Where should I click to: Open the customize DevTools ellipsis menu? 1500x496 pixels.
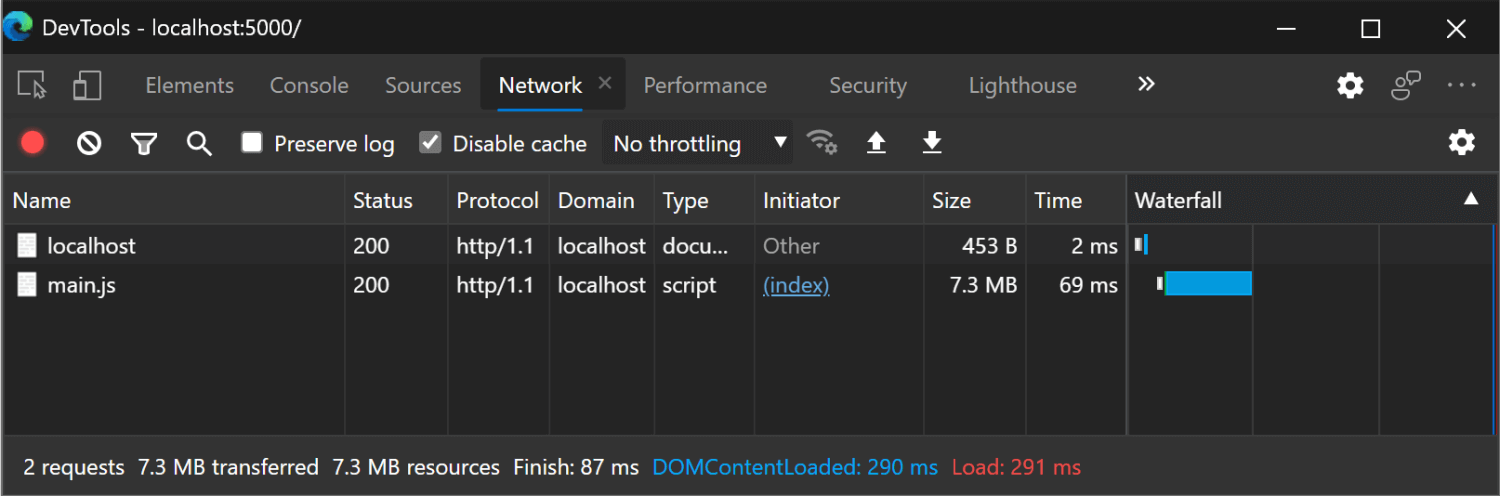tap(1462, 85)
